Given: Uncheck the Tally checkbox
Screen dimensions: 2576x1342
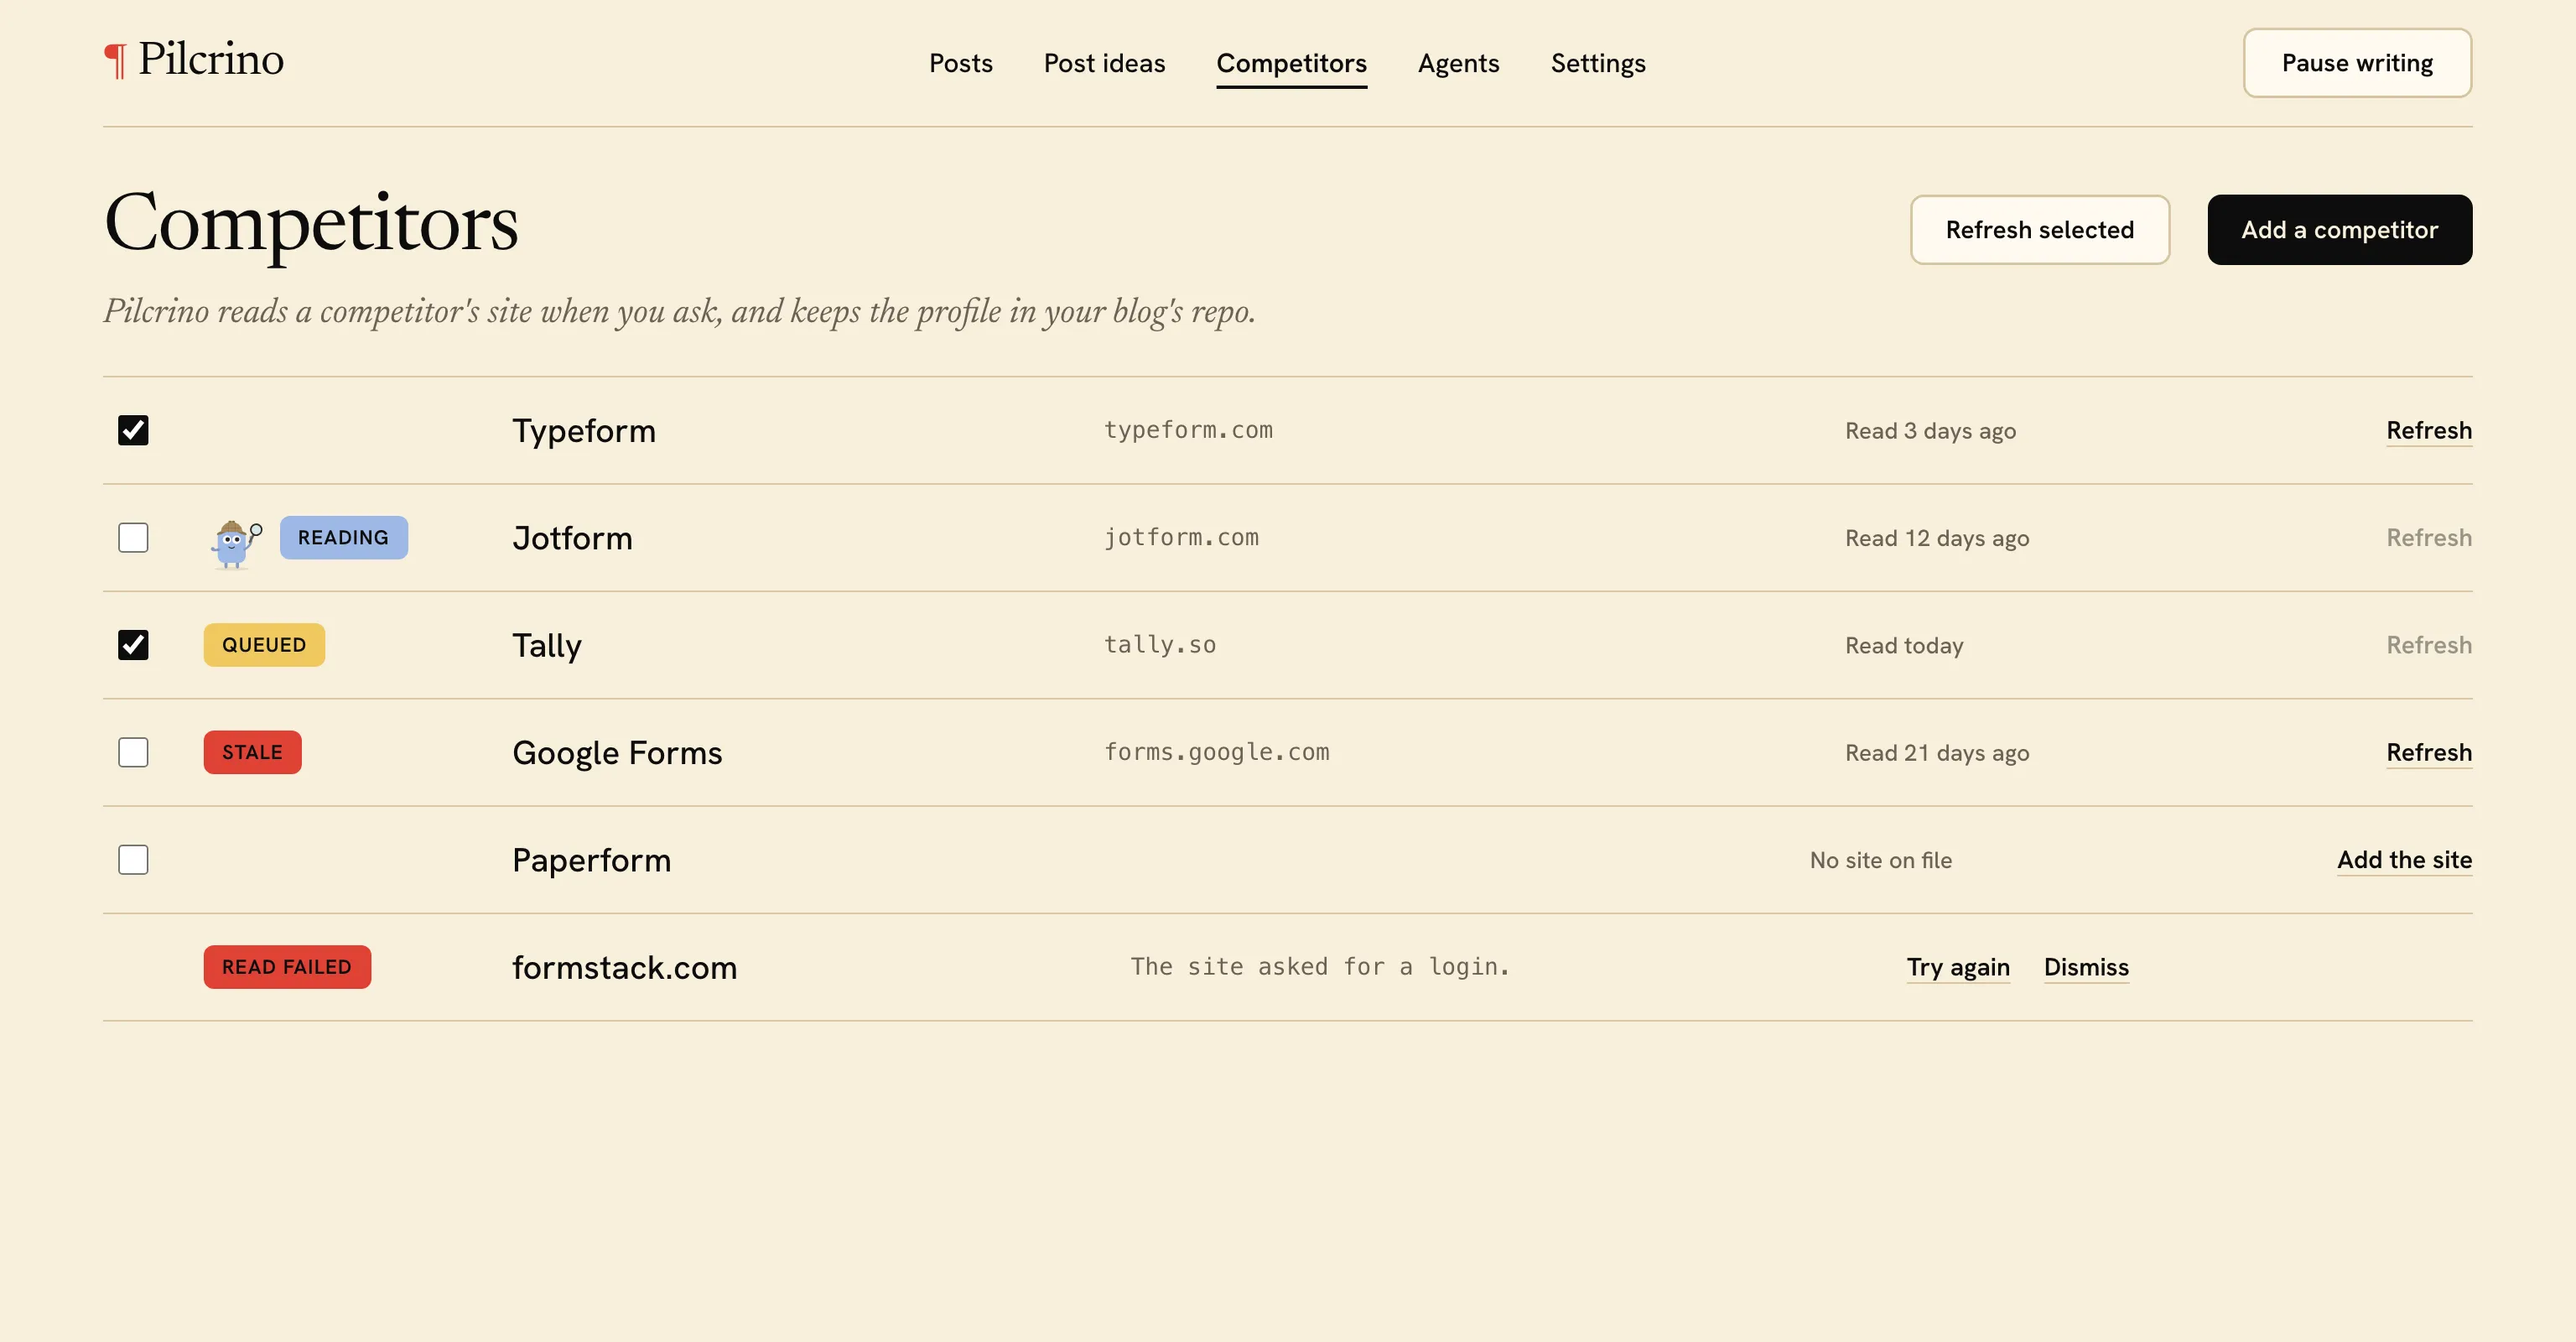Looking at the screenshot, I should 133,645.
